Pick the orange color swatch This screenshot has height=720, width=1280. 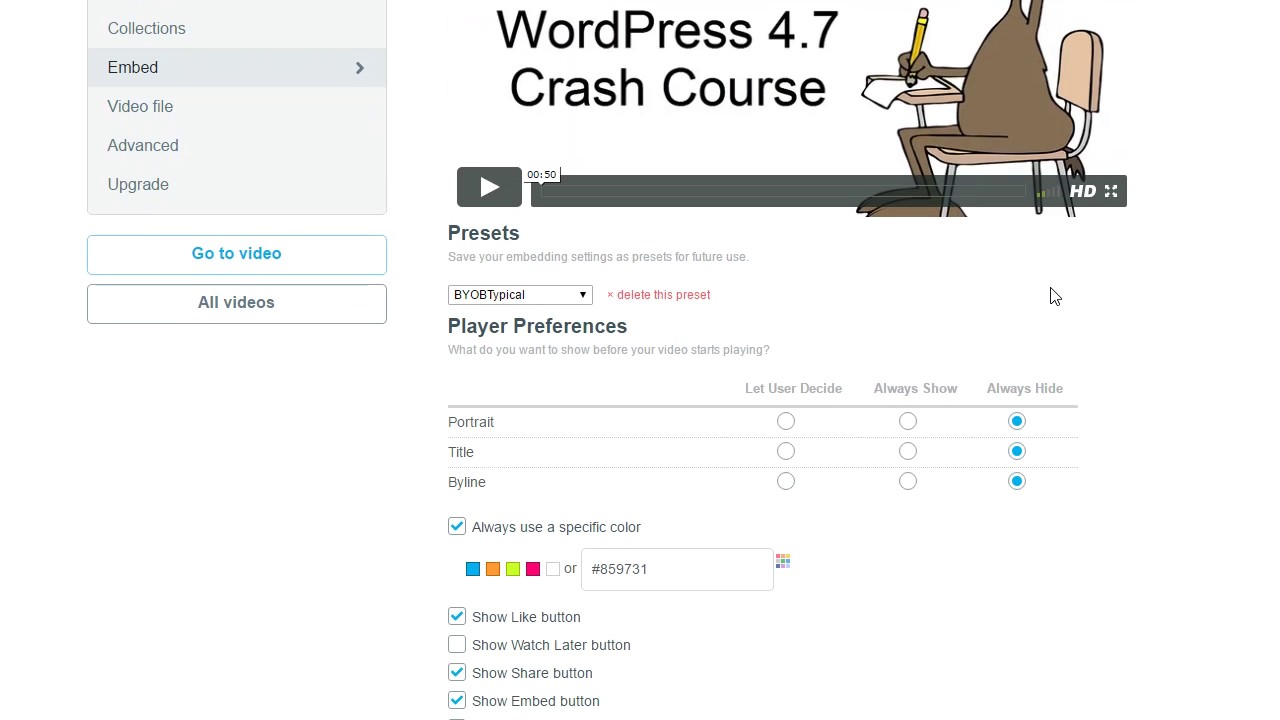[x=493, y=569]
